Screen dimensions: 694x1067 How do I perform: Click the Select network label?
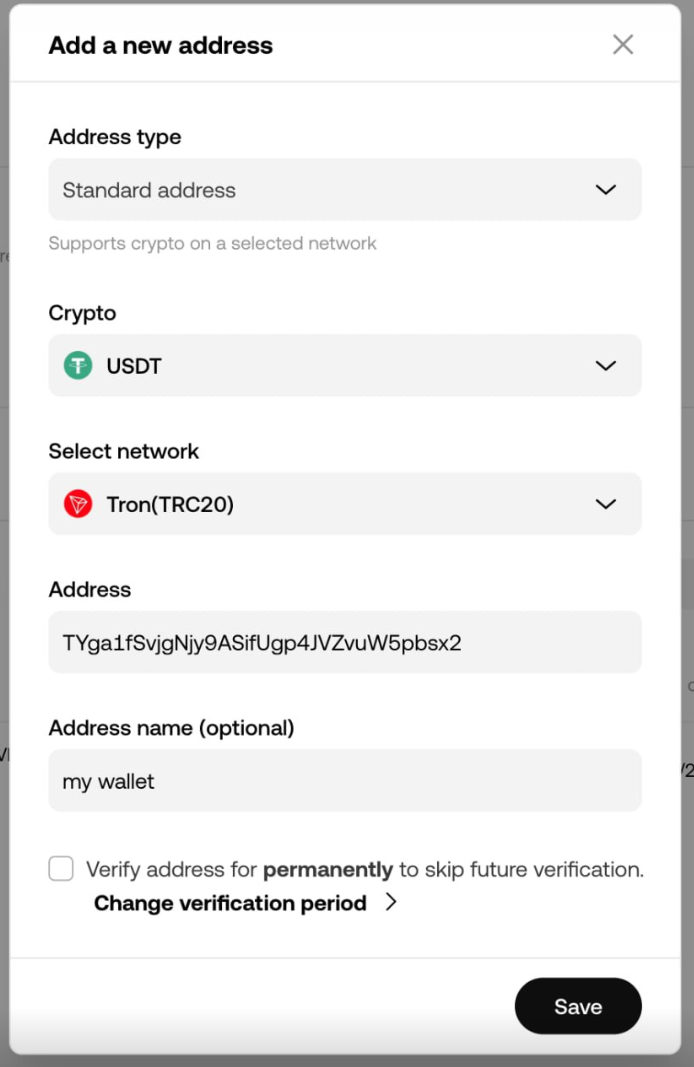(x=124, y=451)
